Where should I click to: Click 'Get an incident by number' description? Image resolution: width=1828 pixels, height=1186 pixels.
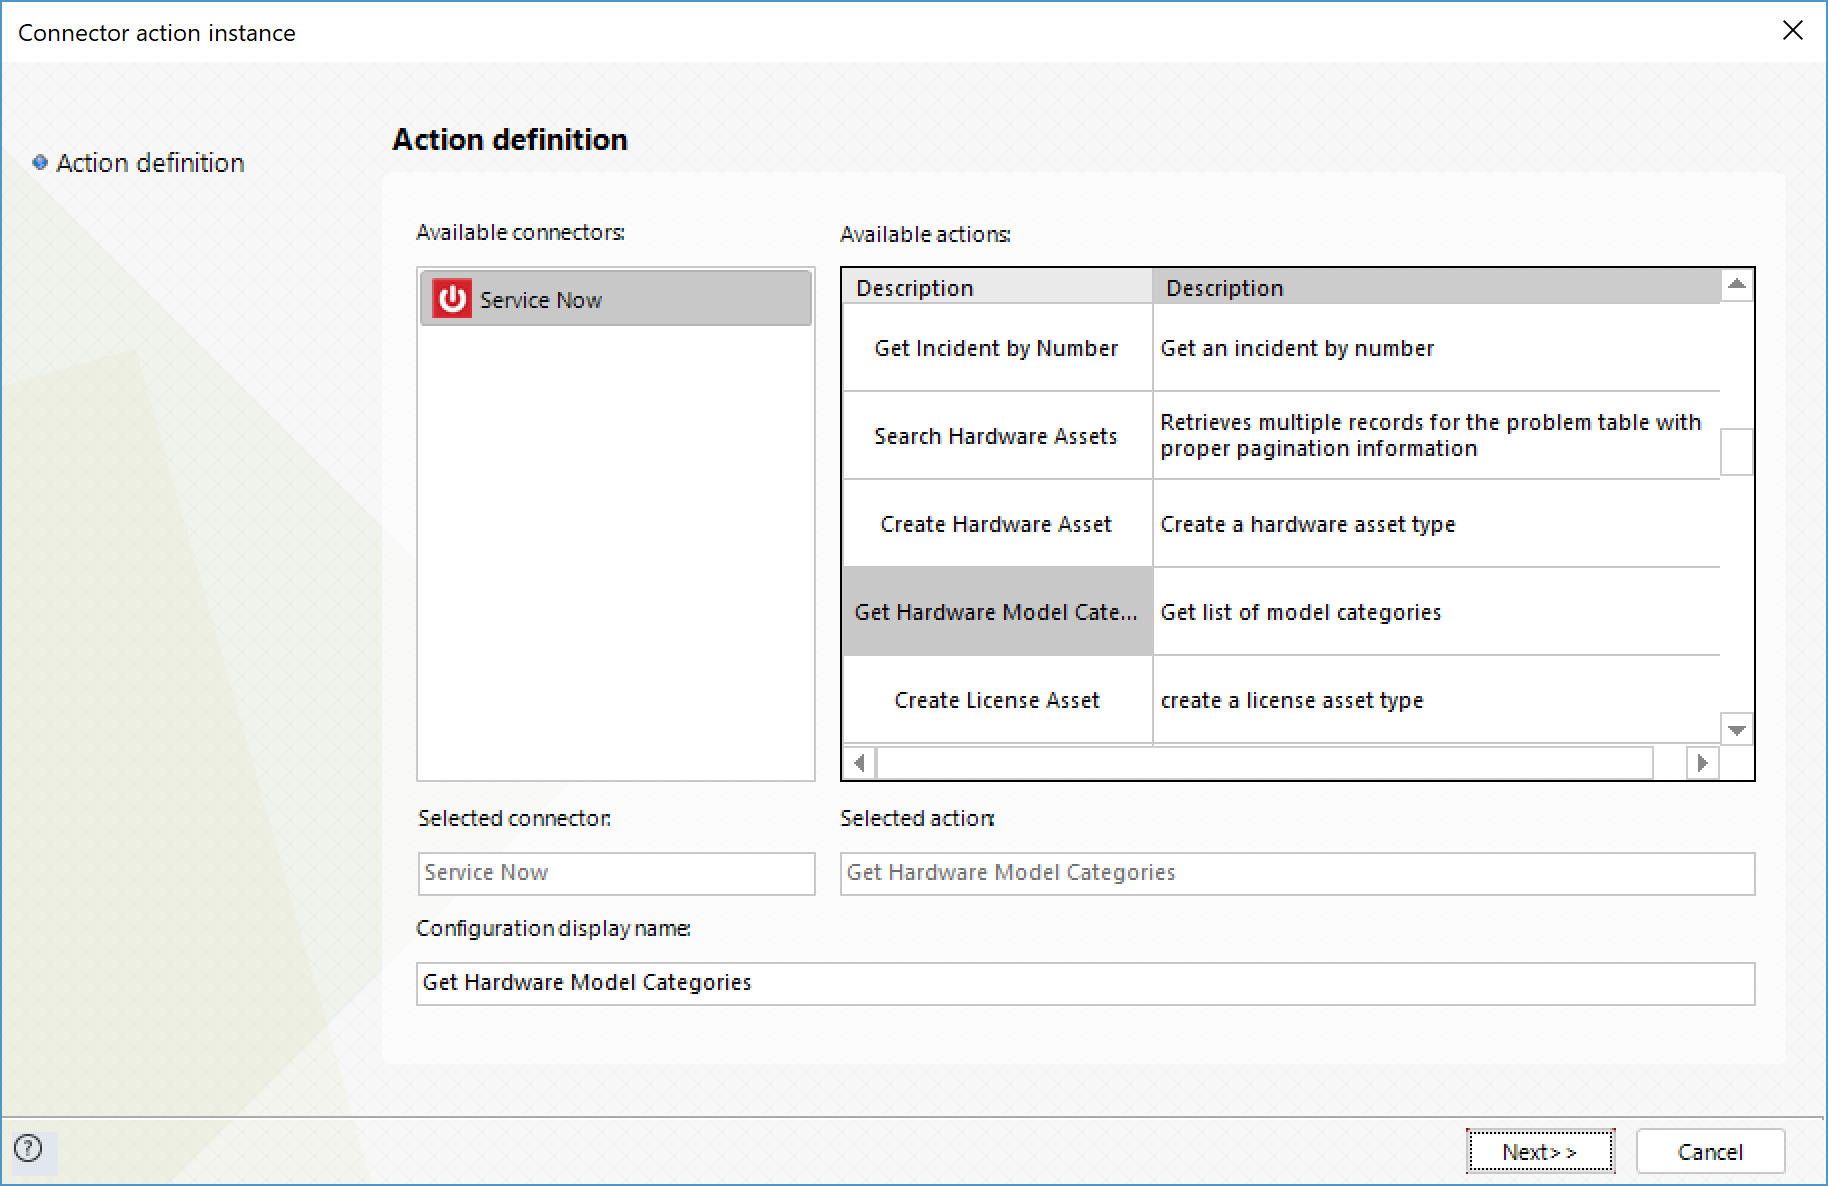1437,348
